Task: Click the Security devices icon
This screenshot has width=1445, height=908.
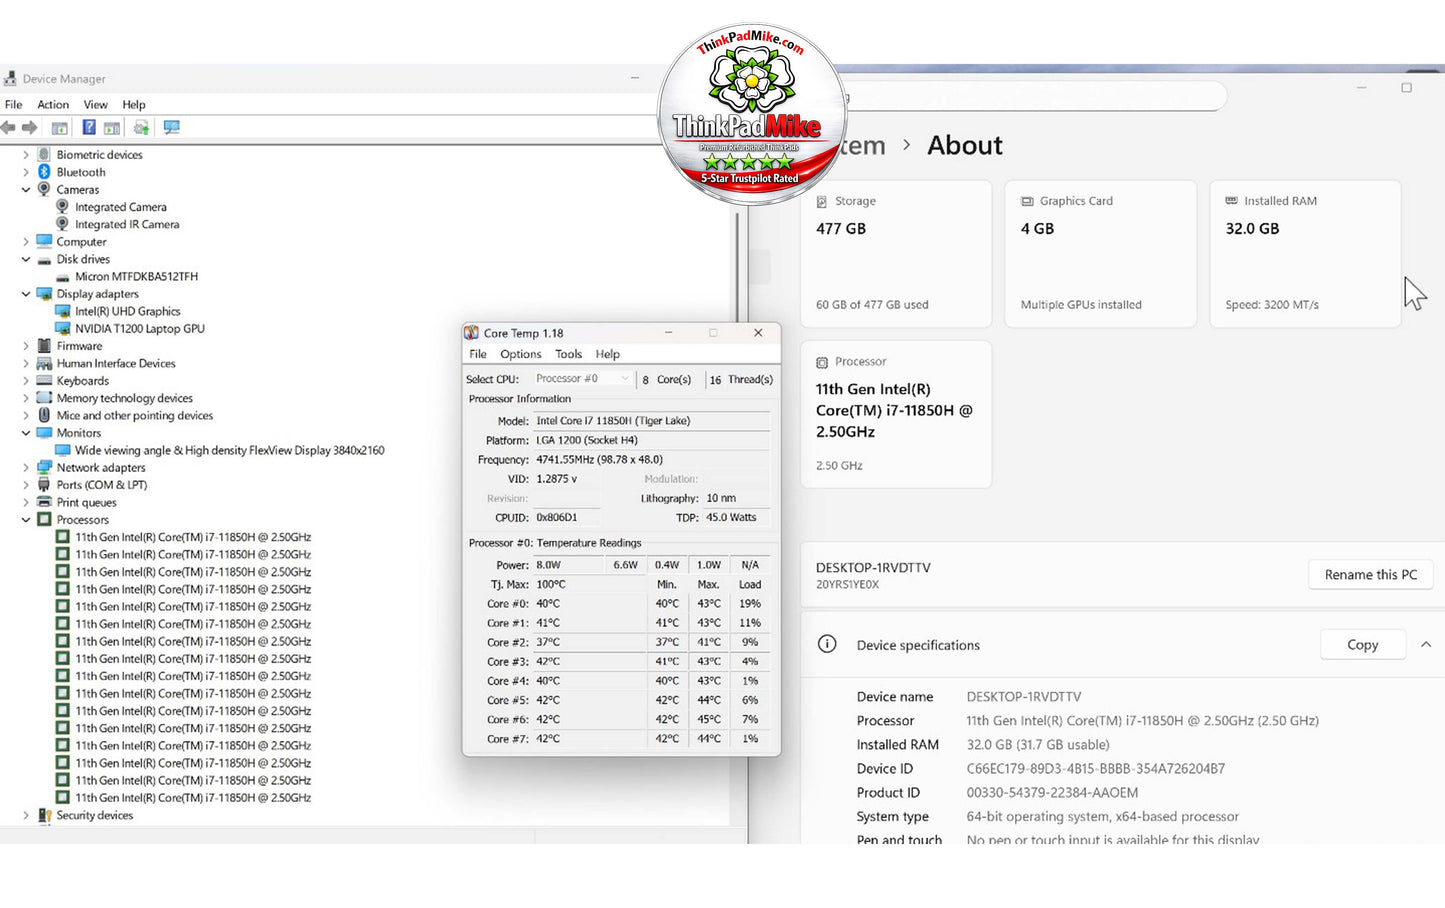Action: pyautogui.click(x=44, y=815)
